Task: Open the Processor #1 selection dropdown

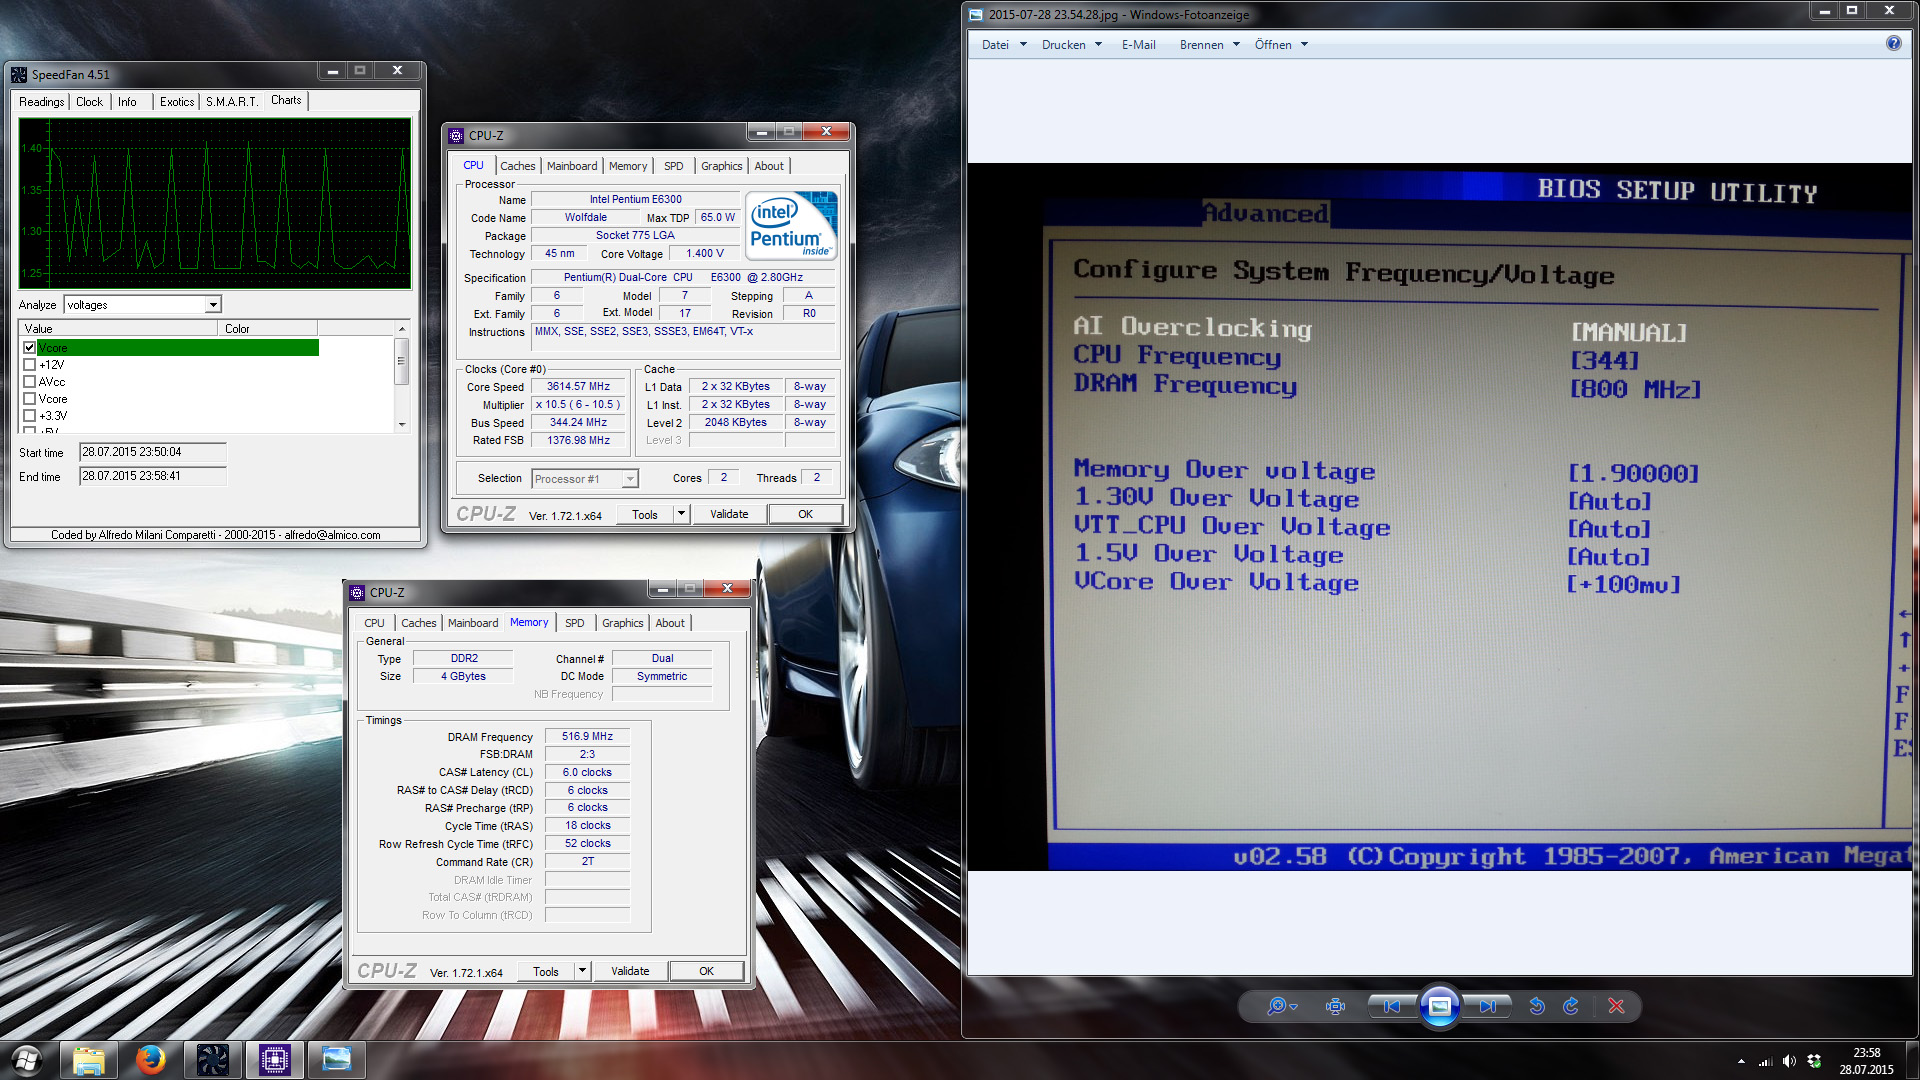Action: (630, 479)
